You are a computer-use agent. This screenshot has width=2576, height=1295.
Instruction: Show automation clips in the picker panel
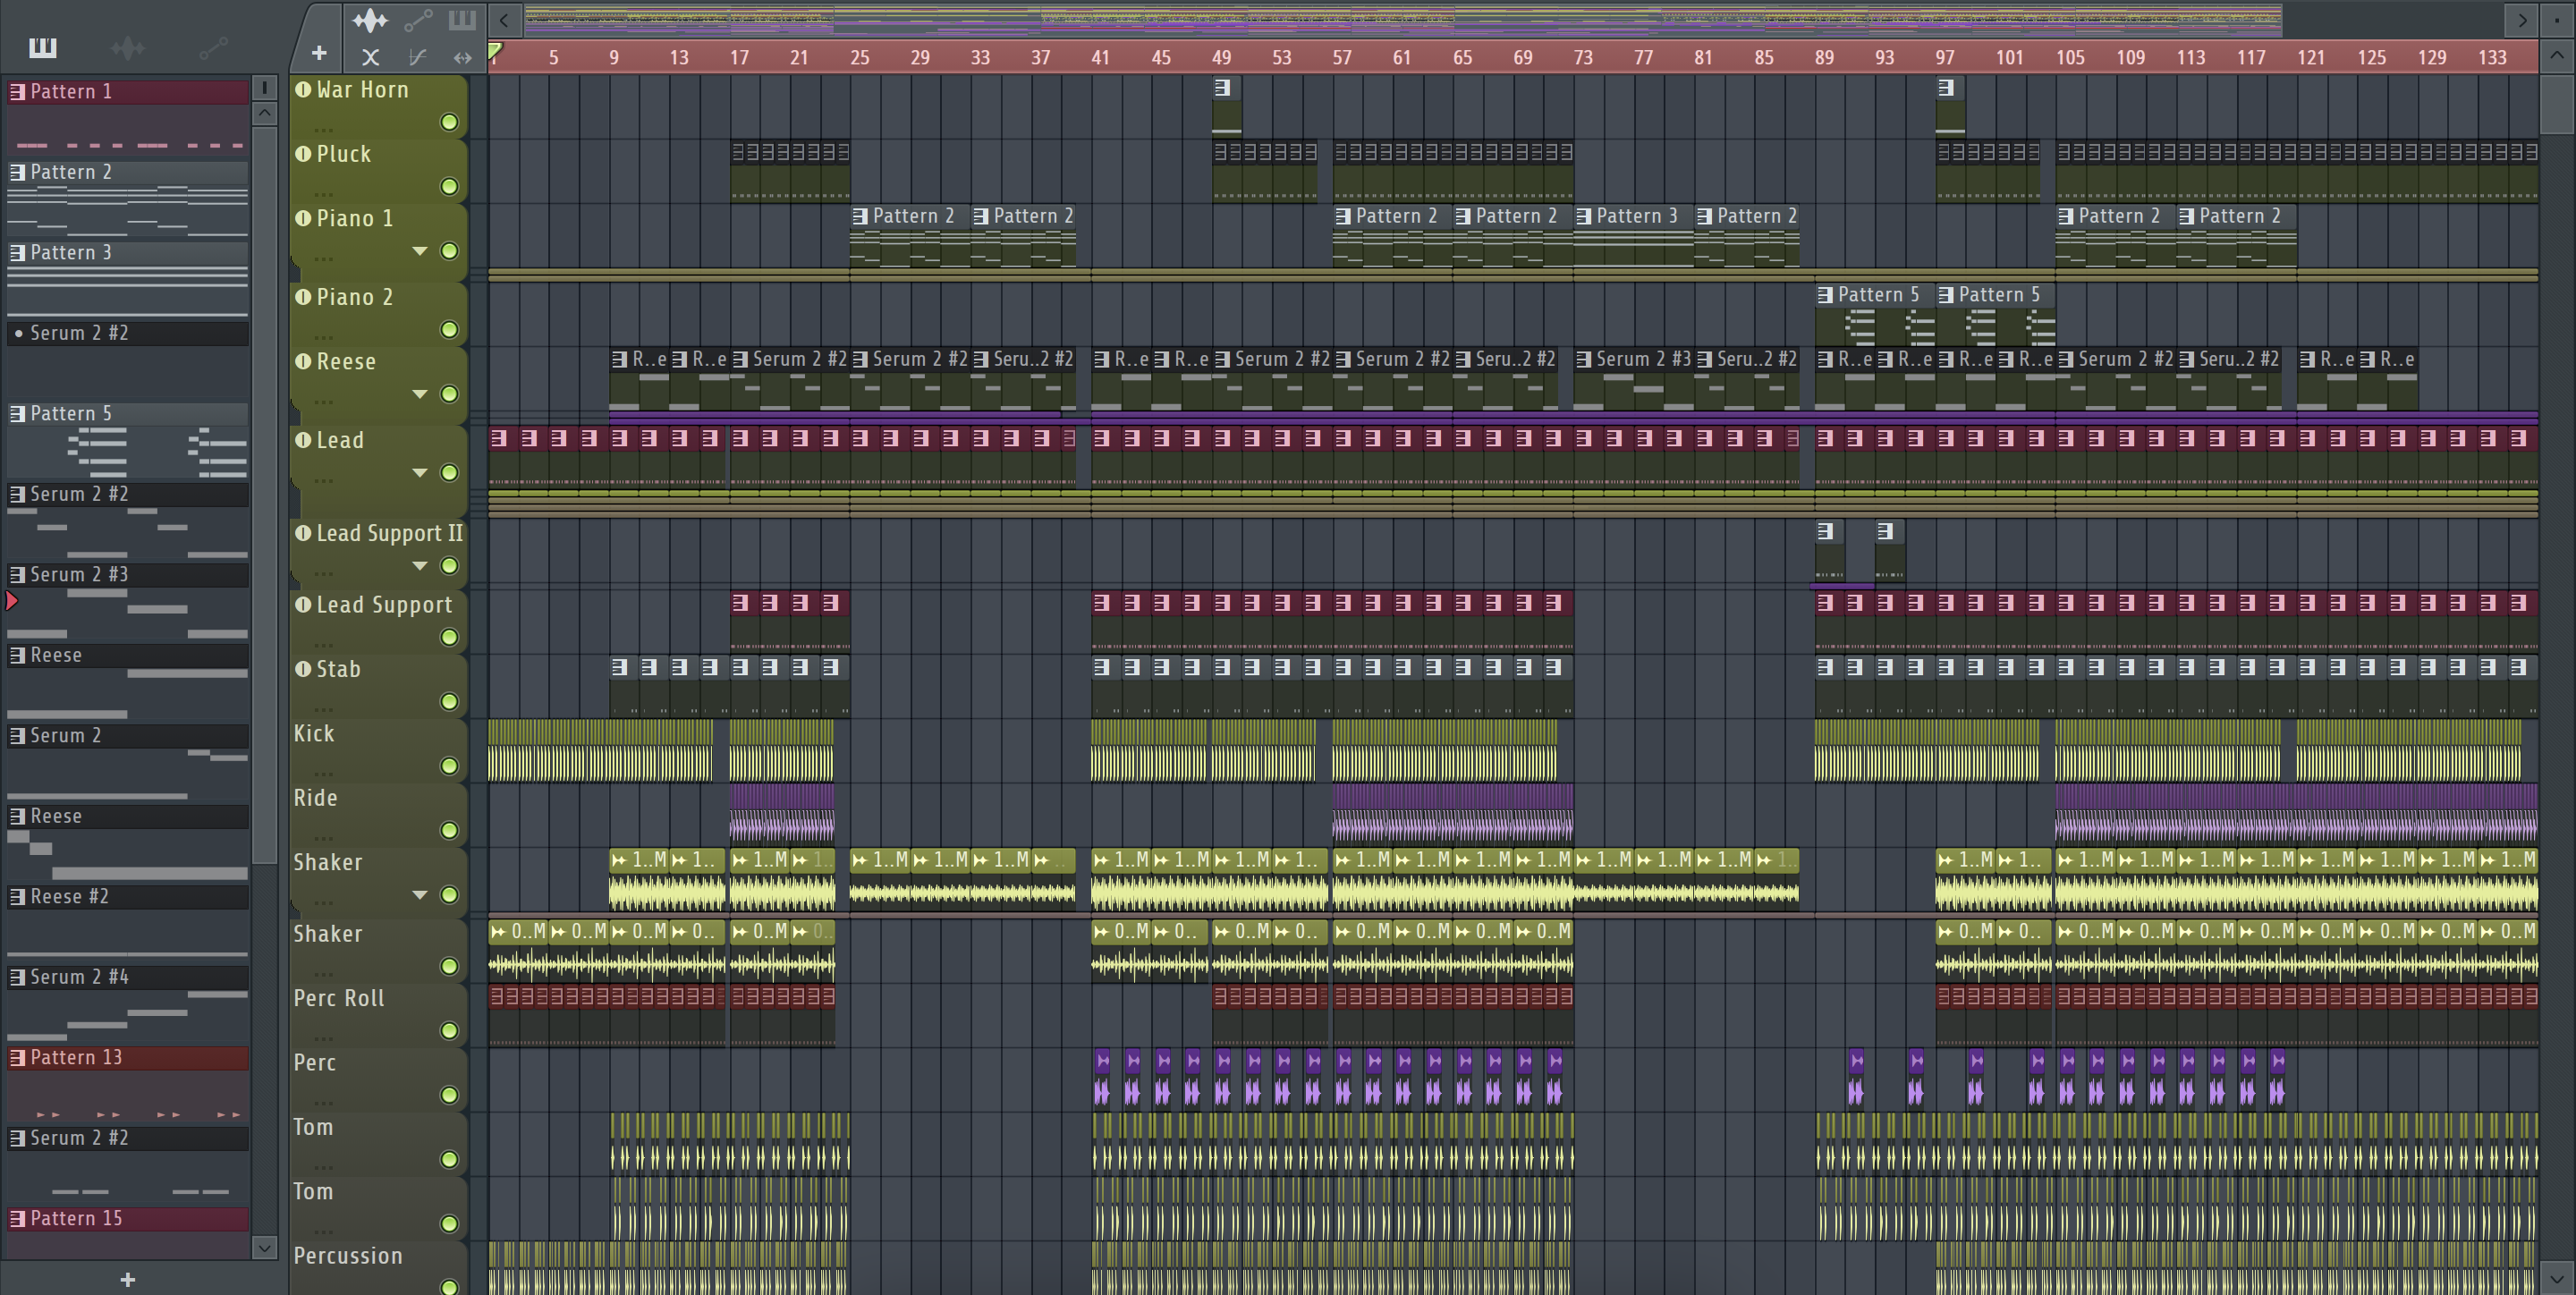tap(213, 47)
